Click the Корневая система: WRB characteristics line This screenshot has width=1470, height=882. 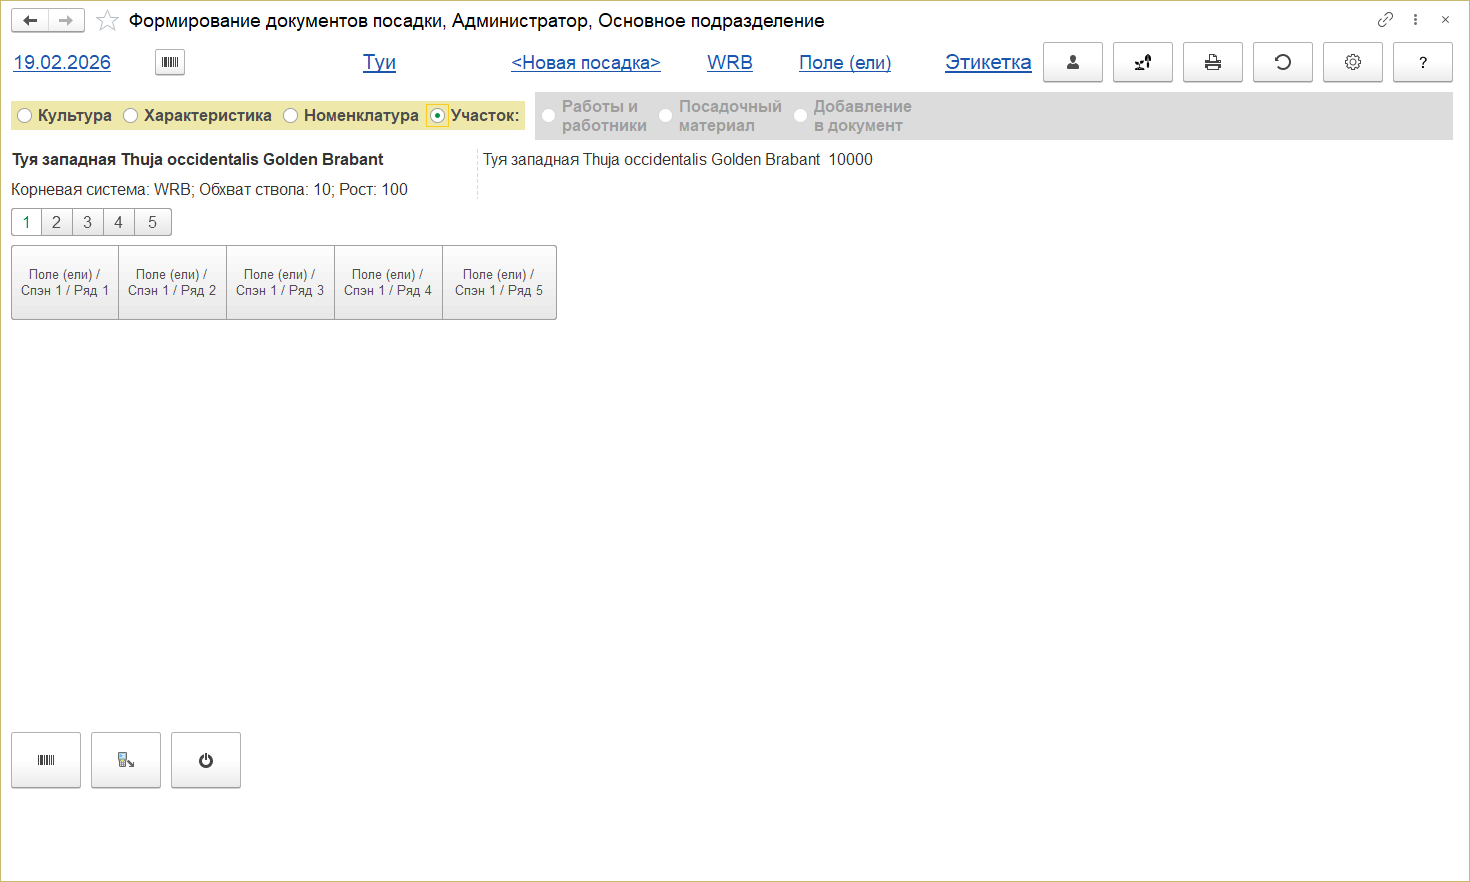(210, 190)
